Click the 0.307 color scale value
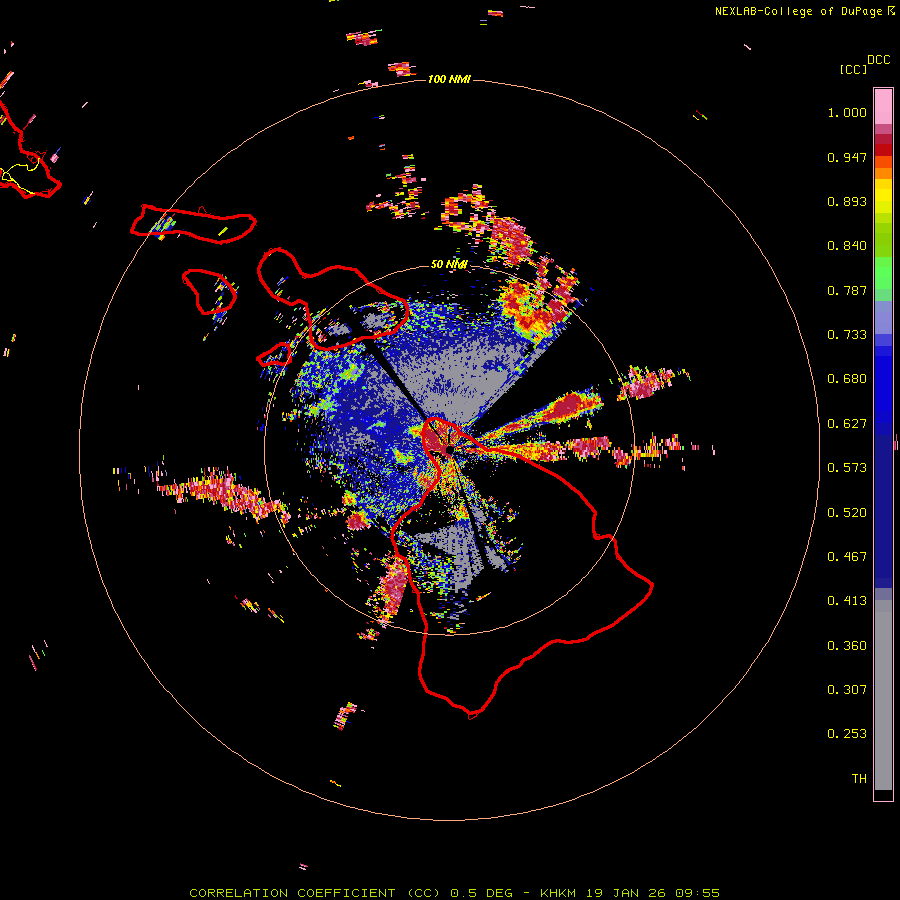This screenshot has width=900, height=900. point(847,690)
